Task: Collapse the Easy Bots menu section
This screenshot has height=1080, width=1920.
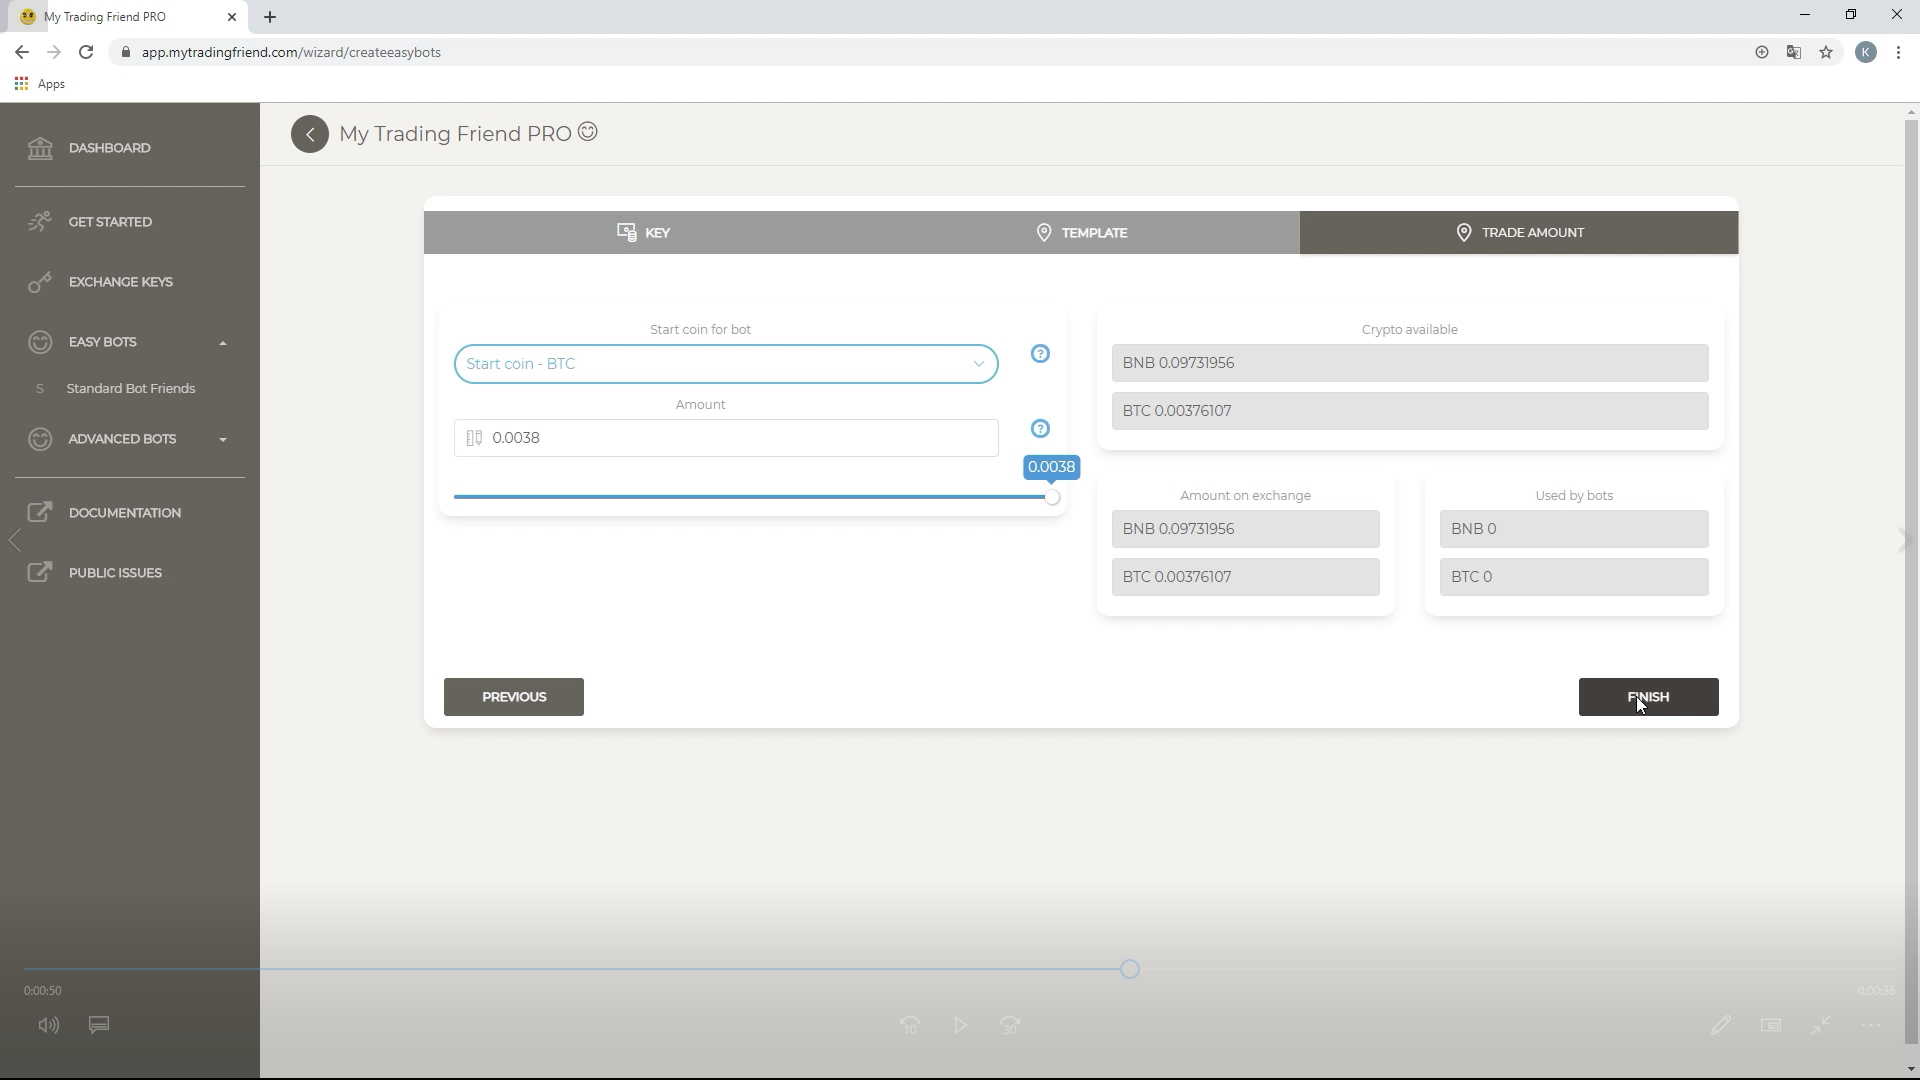Action: 223,343
